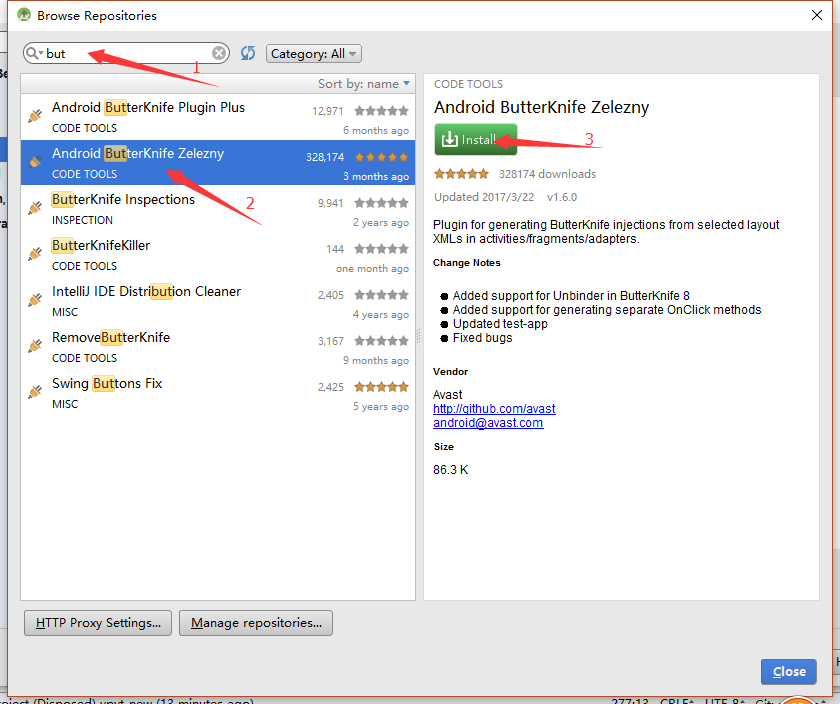Click Manage repositories button

(256, 623)
